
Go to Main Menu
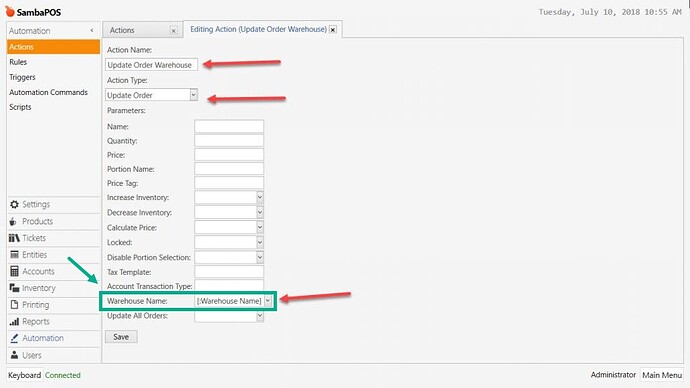[x=662, y=375]
